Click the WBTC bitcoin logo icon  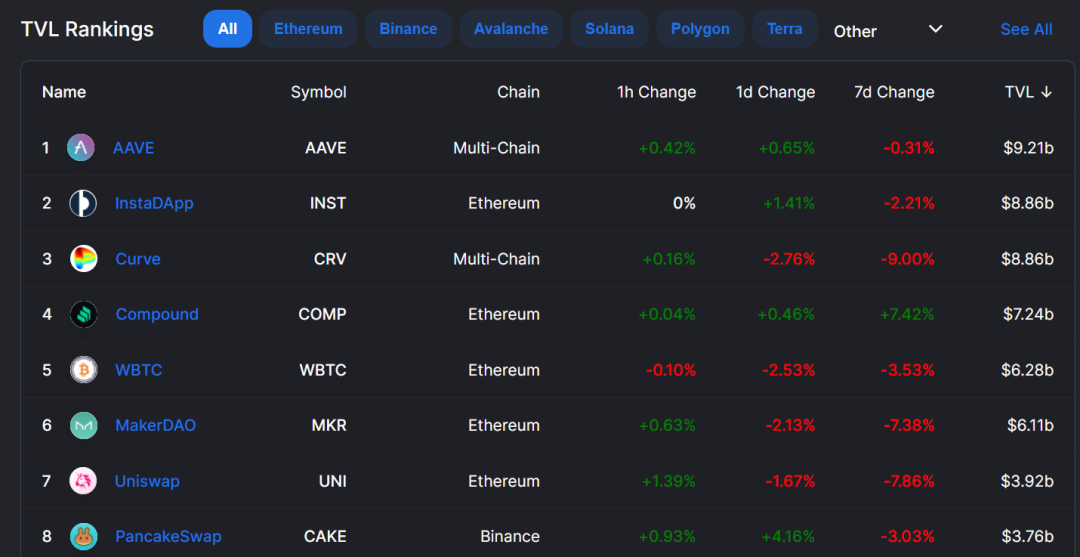[x=83, y=370]
